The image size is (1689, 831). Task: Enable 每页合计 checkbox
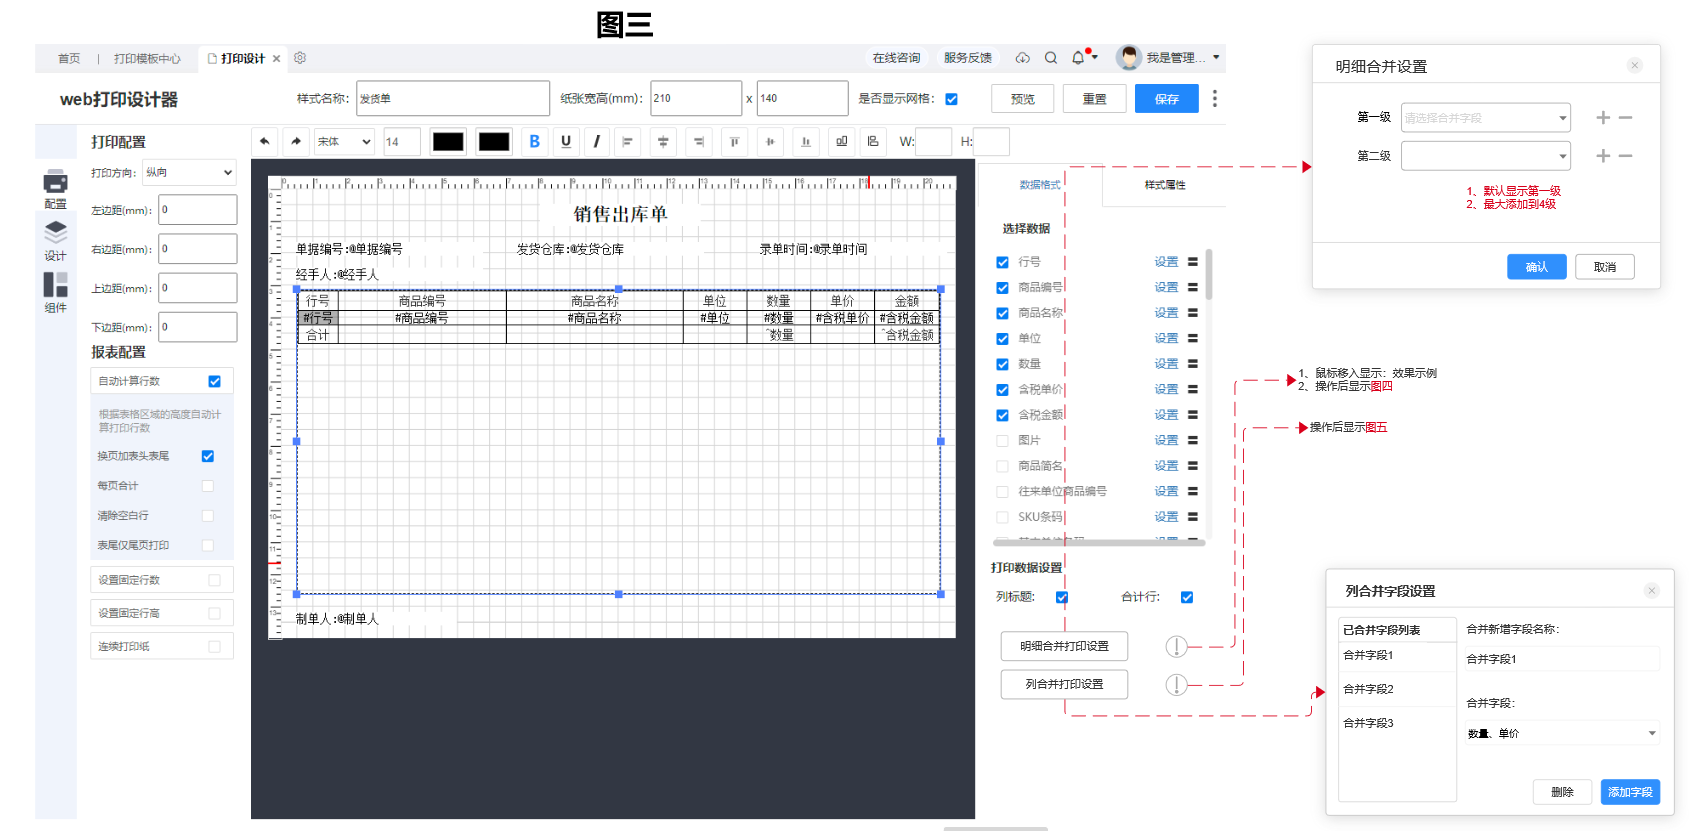point(208,486)
